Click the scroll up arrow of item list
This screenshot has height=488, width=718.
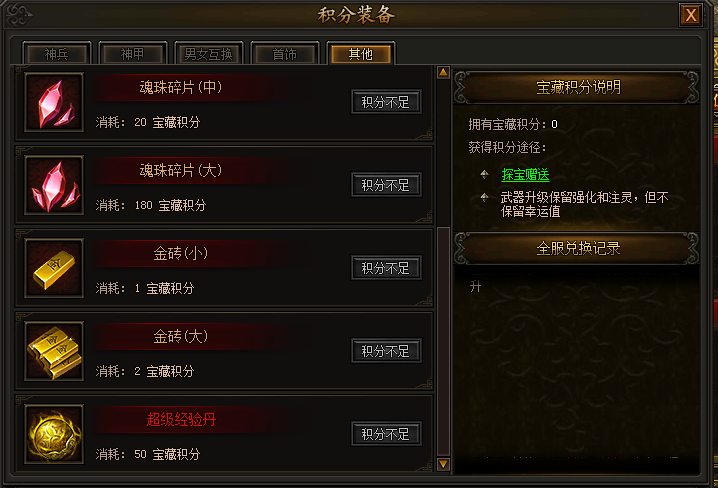point(443,72)
